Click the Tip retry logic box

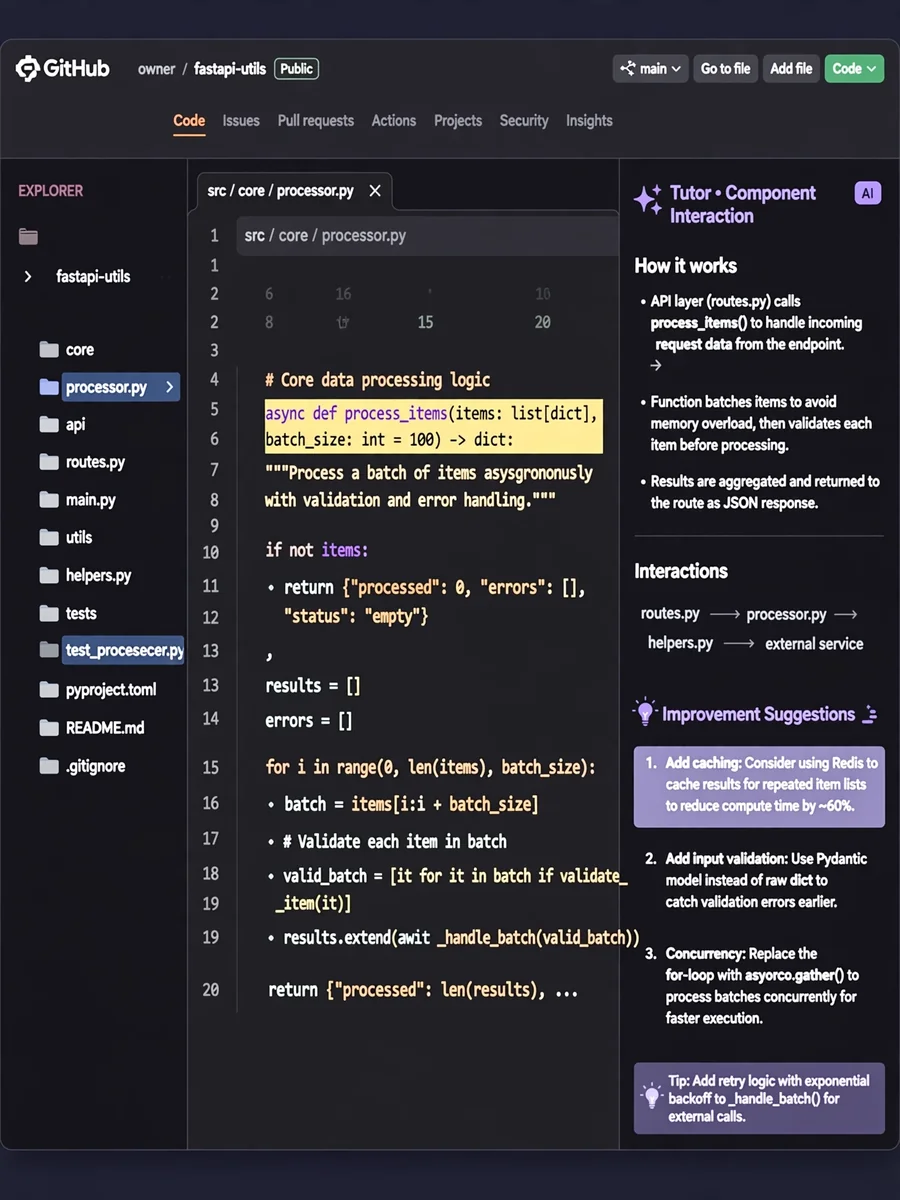pos(759,1098)
